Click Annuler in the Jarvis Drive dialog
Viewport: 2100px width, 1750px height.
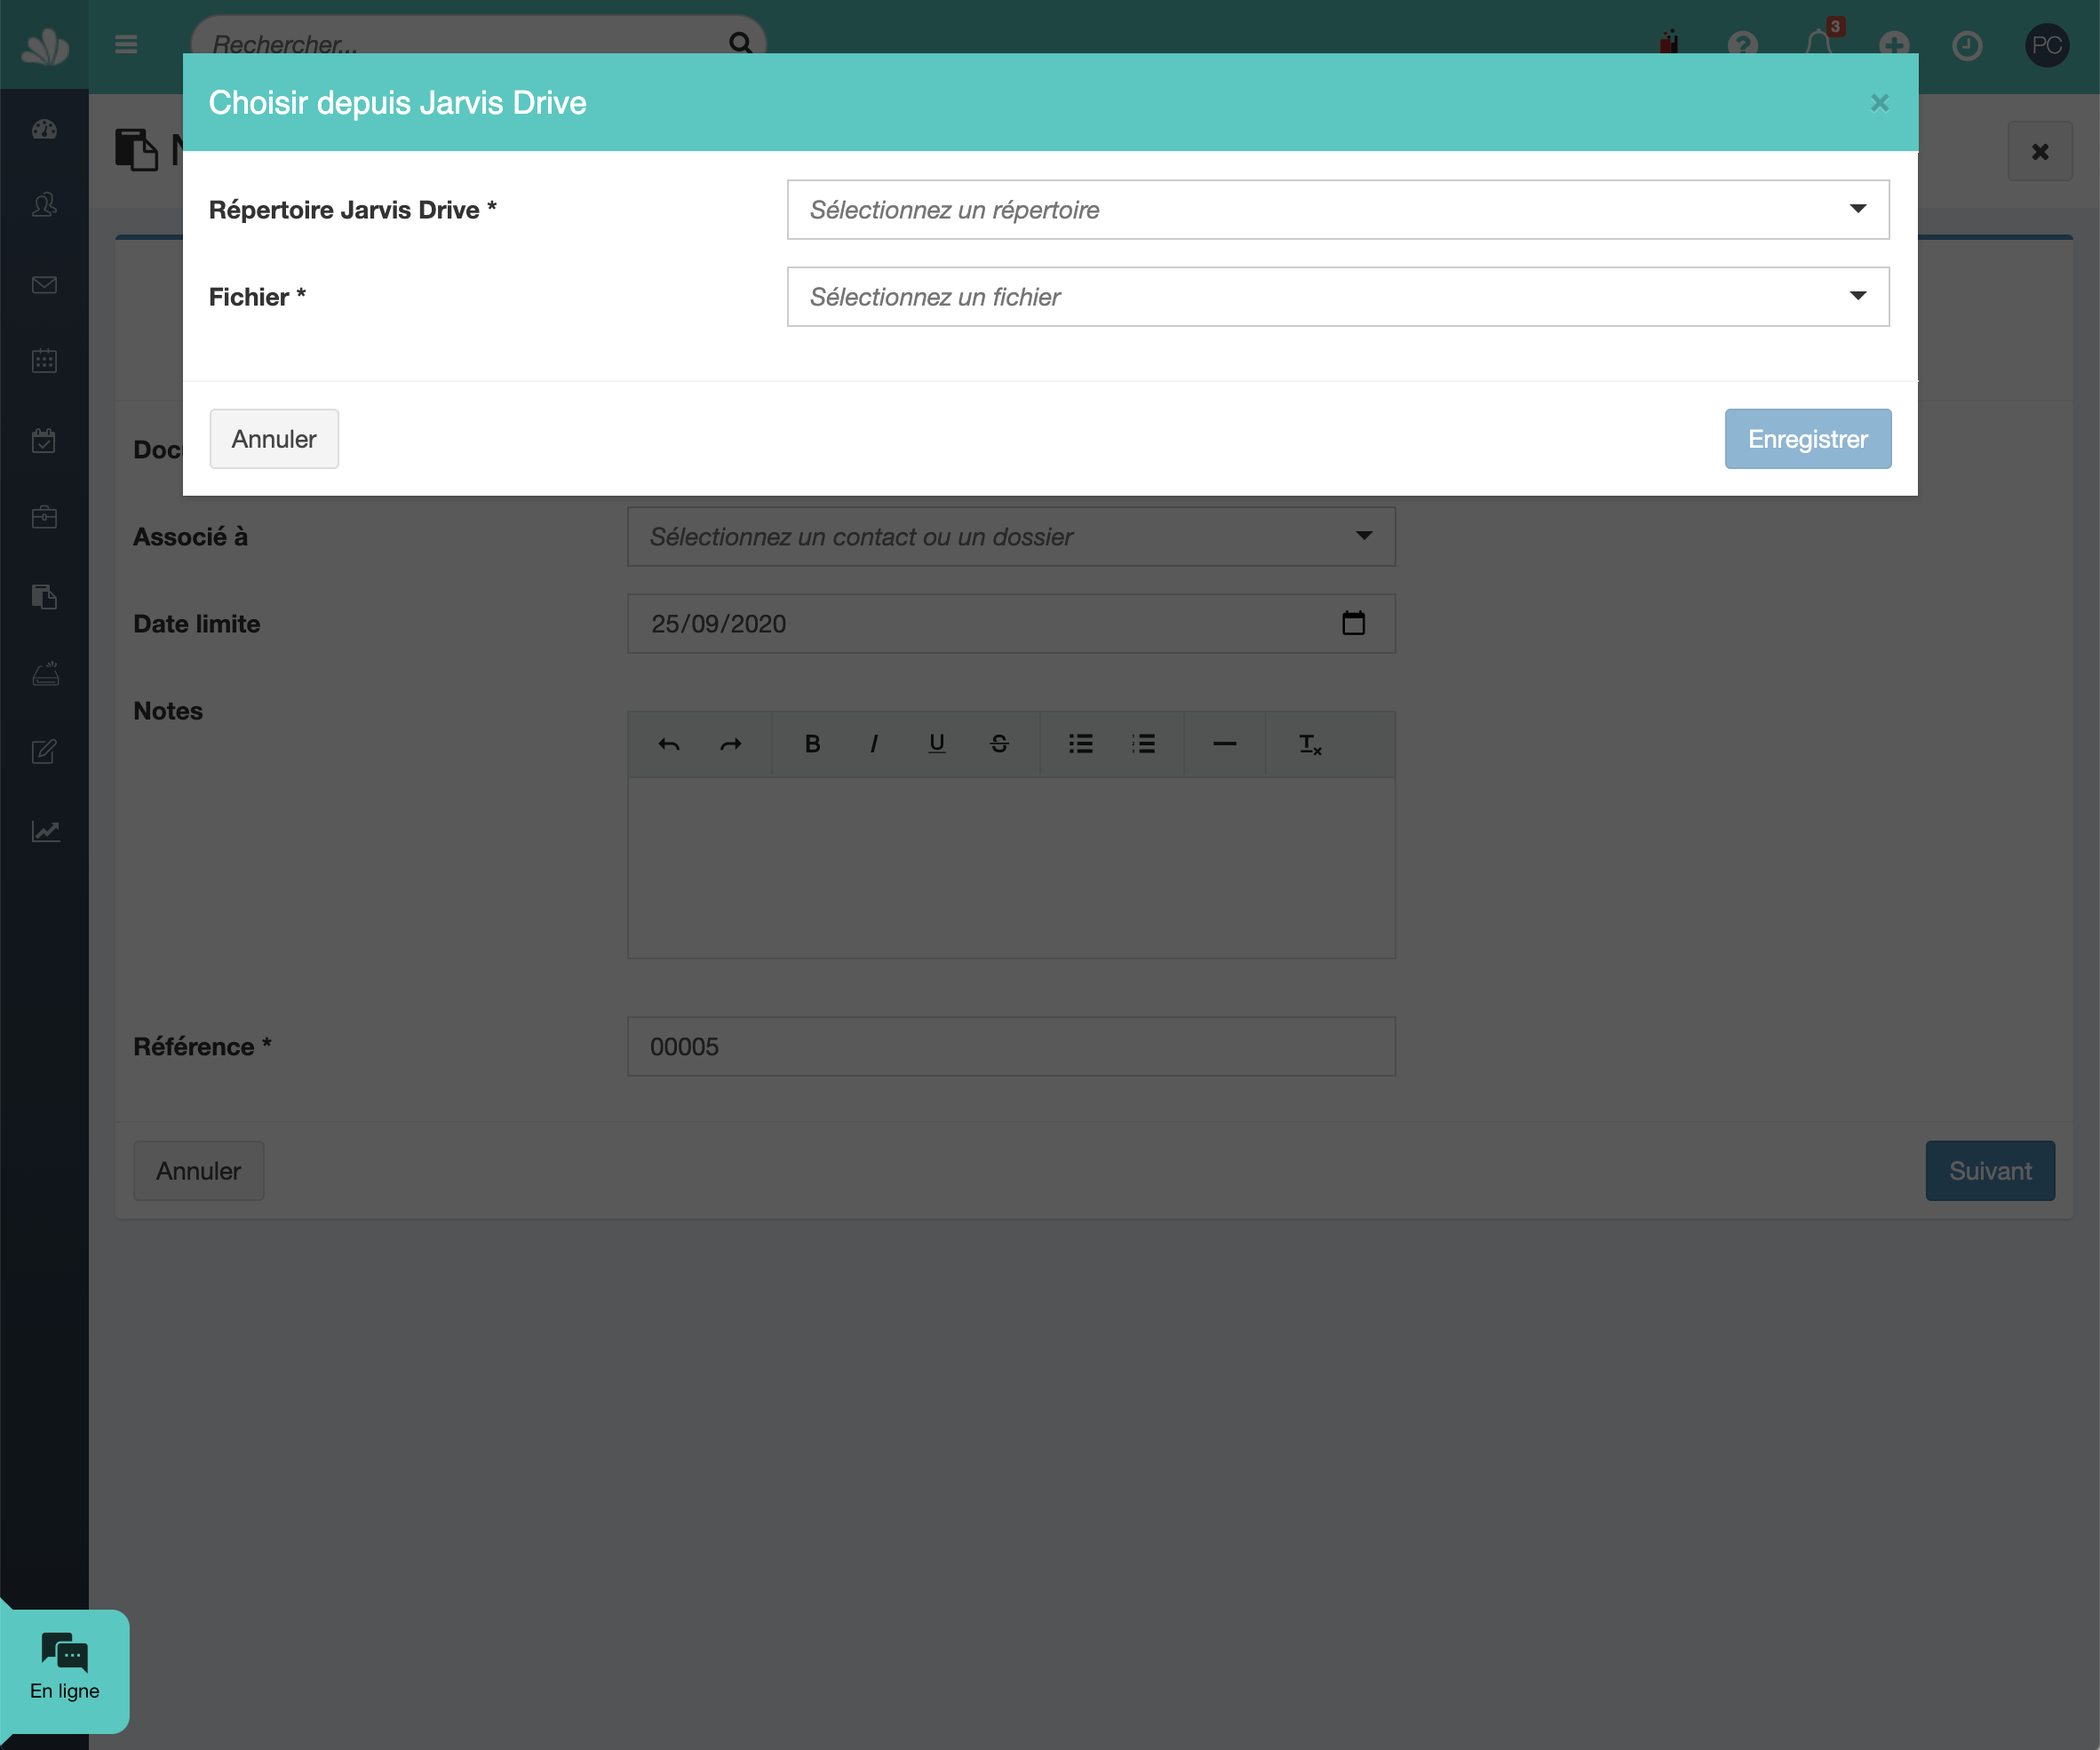point(273,439)
